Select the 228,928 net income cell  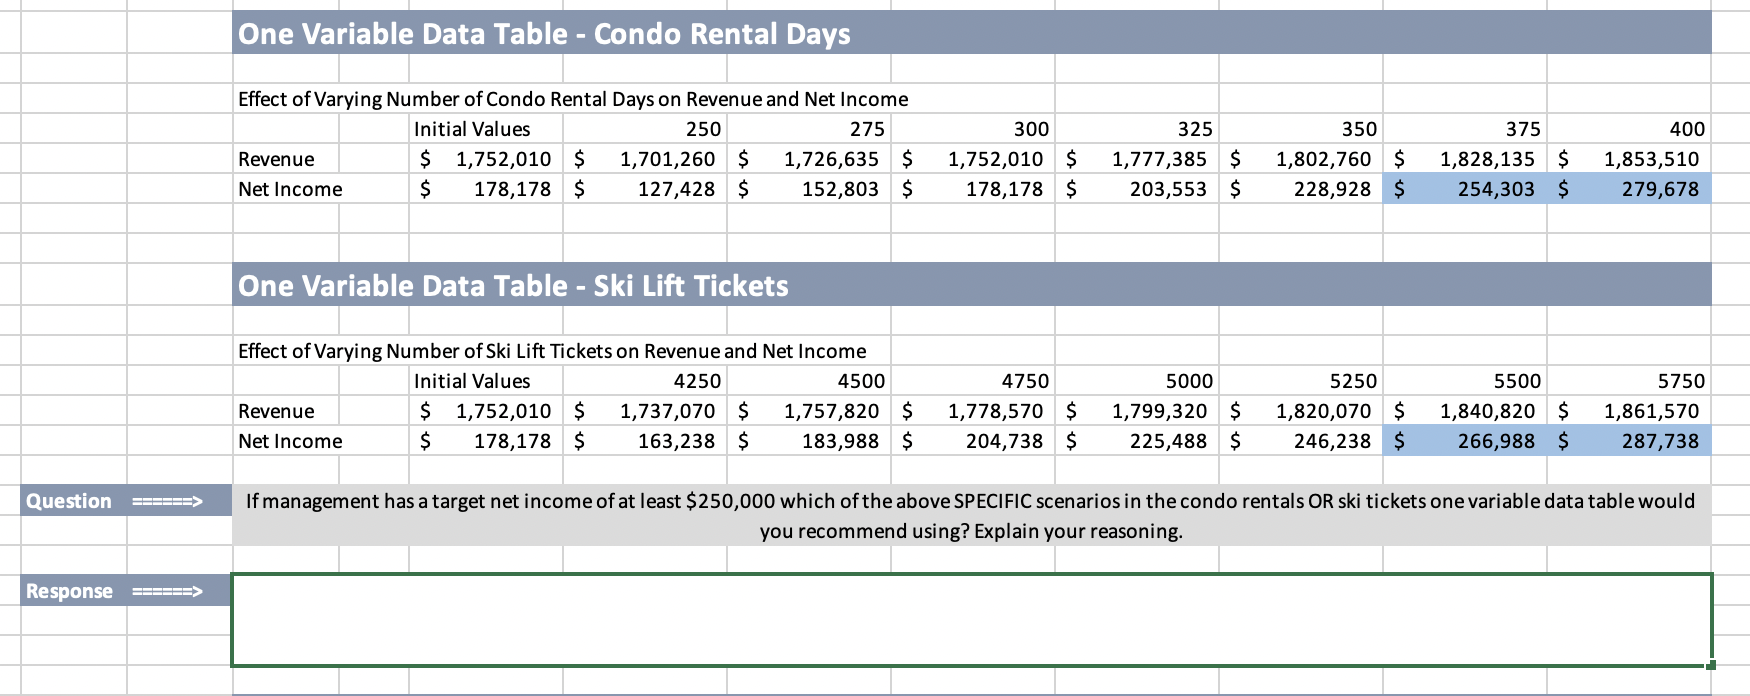1300,189
